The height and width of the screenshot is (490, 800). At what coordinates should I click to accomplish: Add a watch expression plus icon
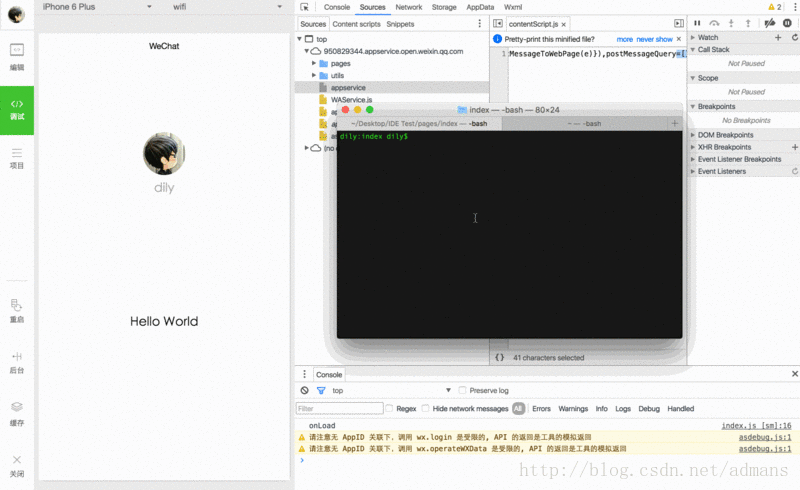(778, 37)
